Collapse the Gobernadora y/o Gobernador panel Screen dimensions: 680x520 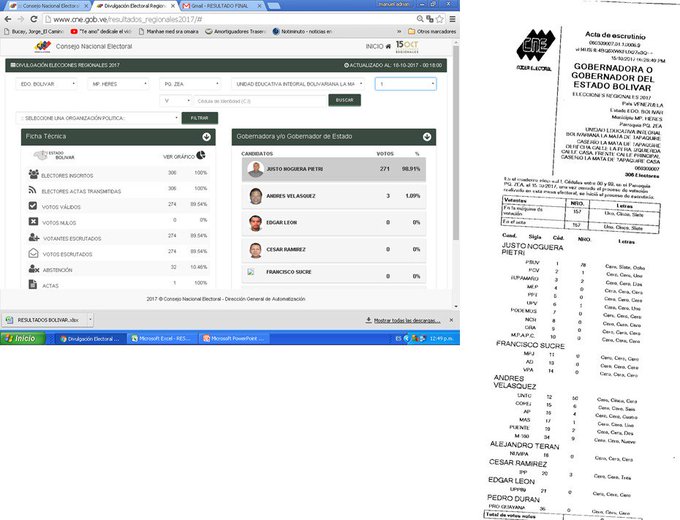click(427, 137)
